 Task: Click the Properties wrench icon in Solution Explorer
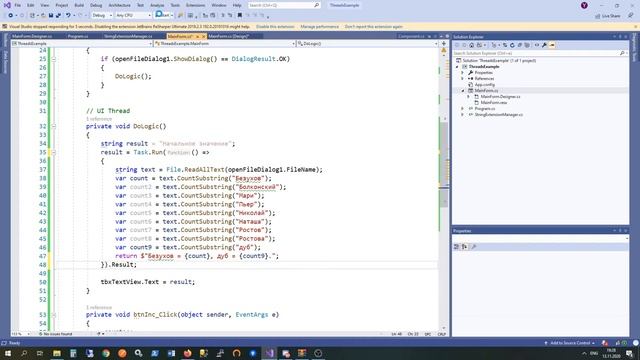point(544,45)
